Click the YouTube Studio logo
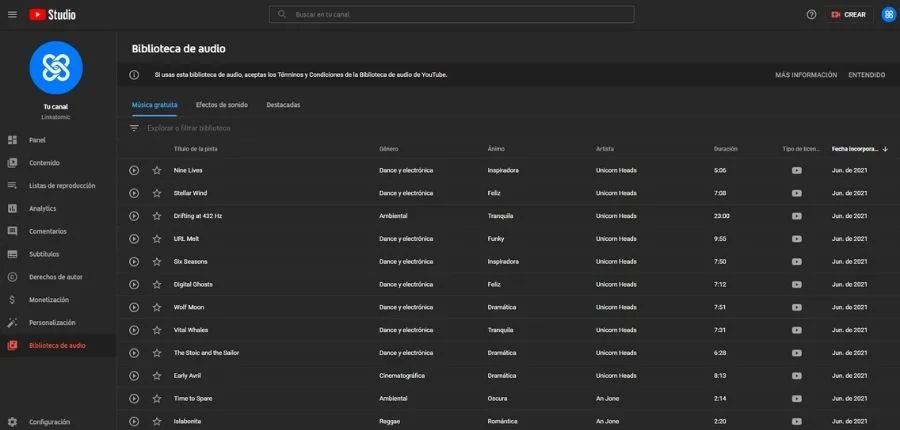The width and height of the screenshot is (900, 430). [52, 15]
